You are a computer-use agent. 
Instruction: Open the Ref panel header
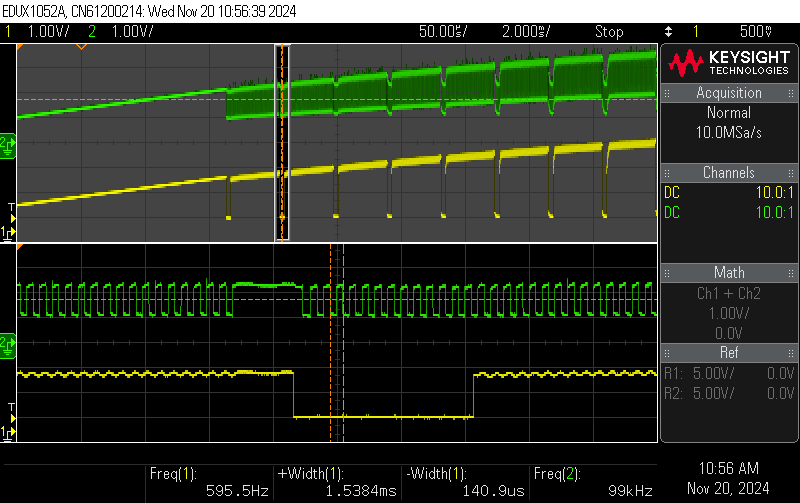click(729, 353)
